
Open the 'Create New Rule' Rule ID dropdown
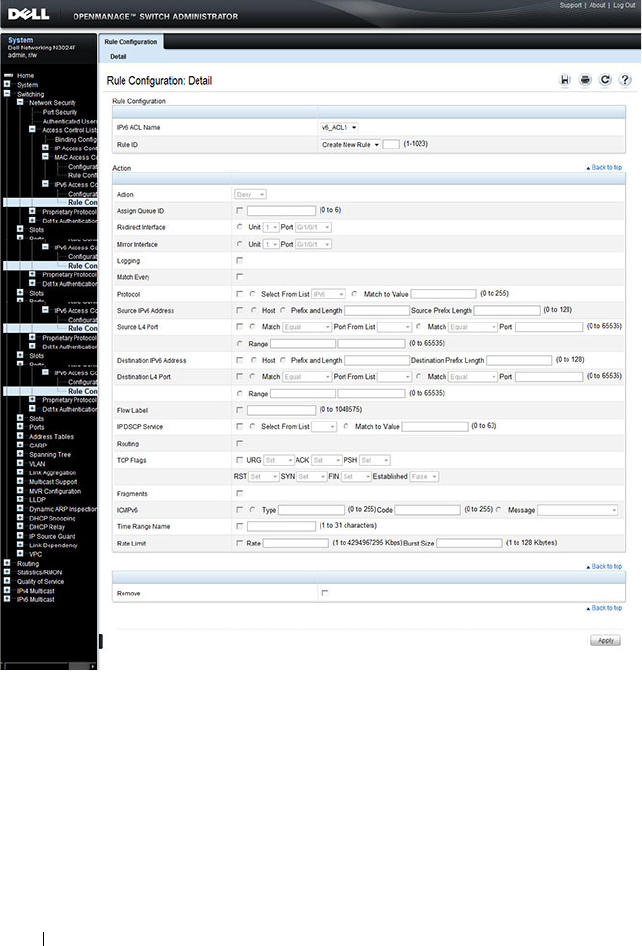pos(350,145)
